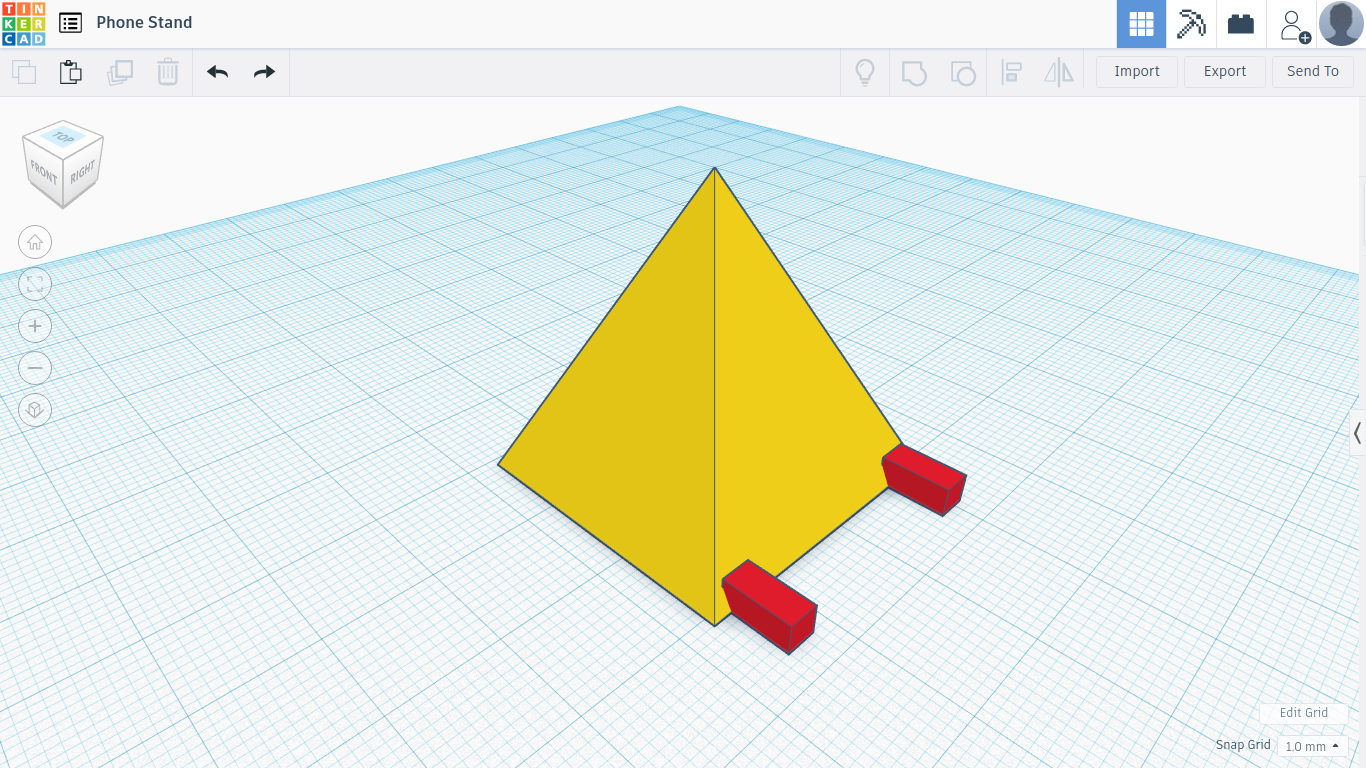Image resolution: width=1366 pixels, height=768 pixels.
Task: Zoom out of the workplane
Action: (x=35, y=368)
